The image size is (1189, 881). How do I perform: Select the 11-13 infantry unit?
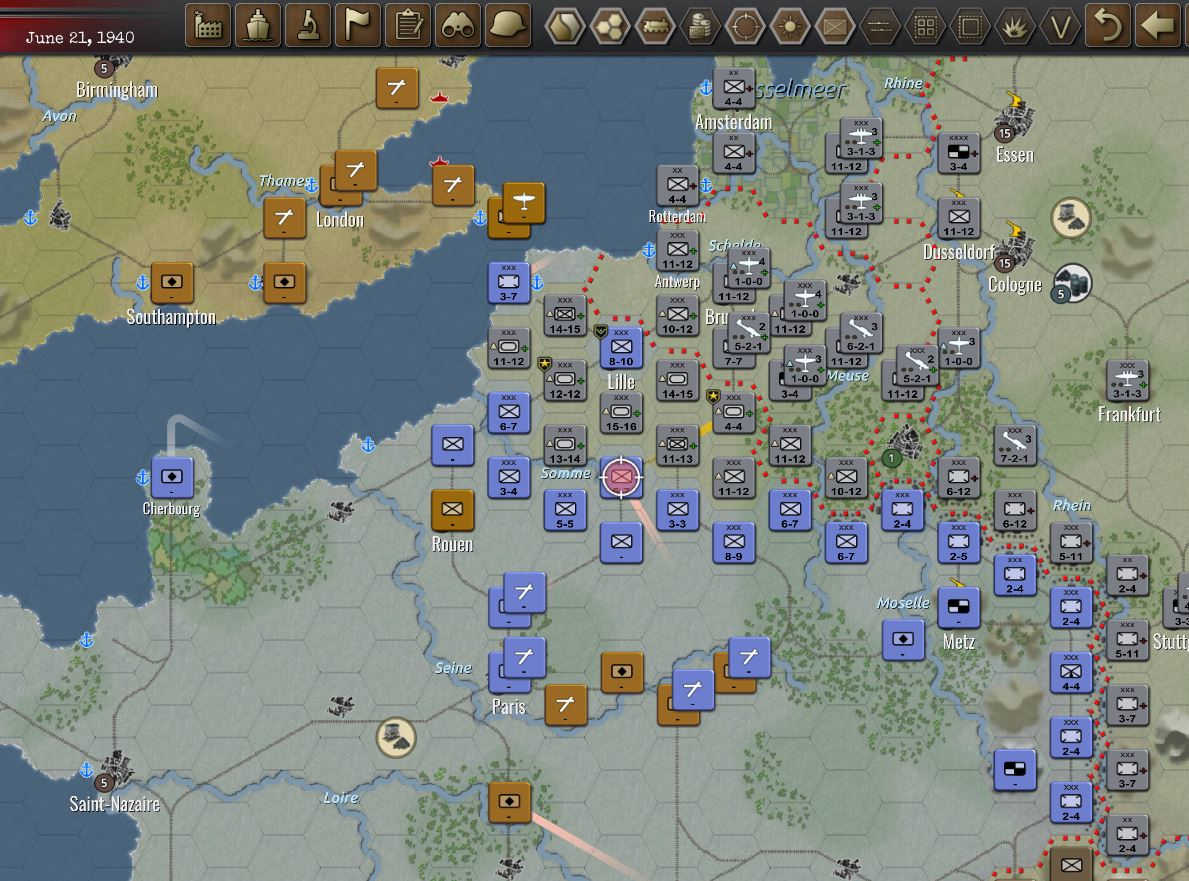(677, 445)
